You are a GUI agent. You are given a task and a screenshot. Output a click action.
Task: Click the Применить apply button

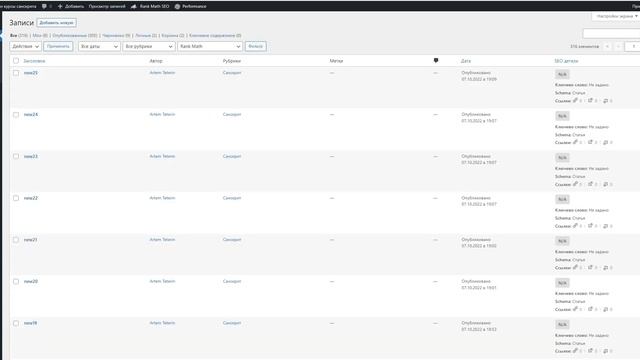58,47
